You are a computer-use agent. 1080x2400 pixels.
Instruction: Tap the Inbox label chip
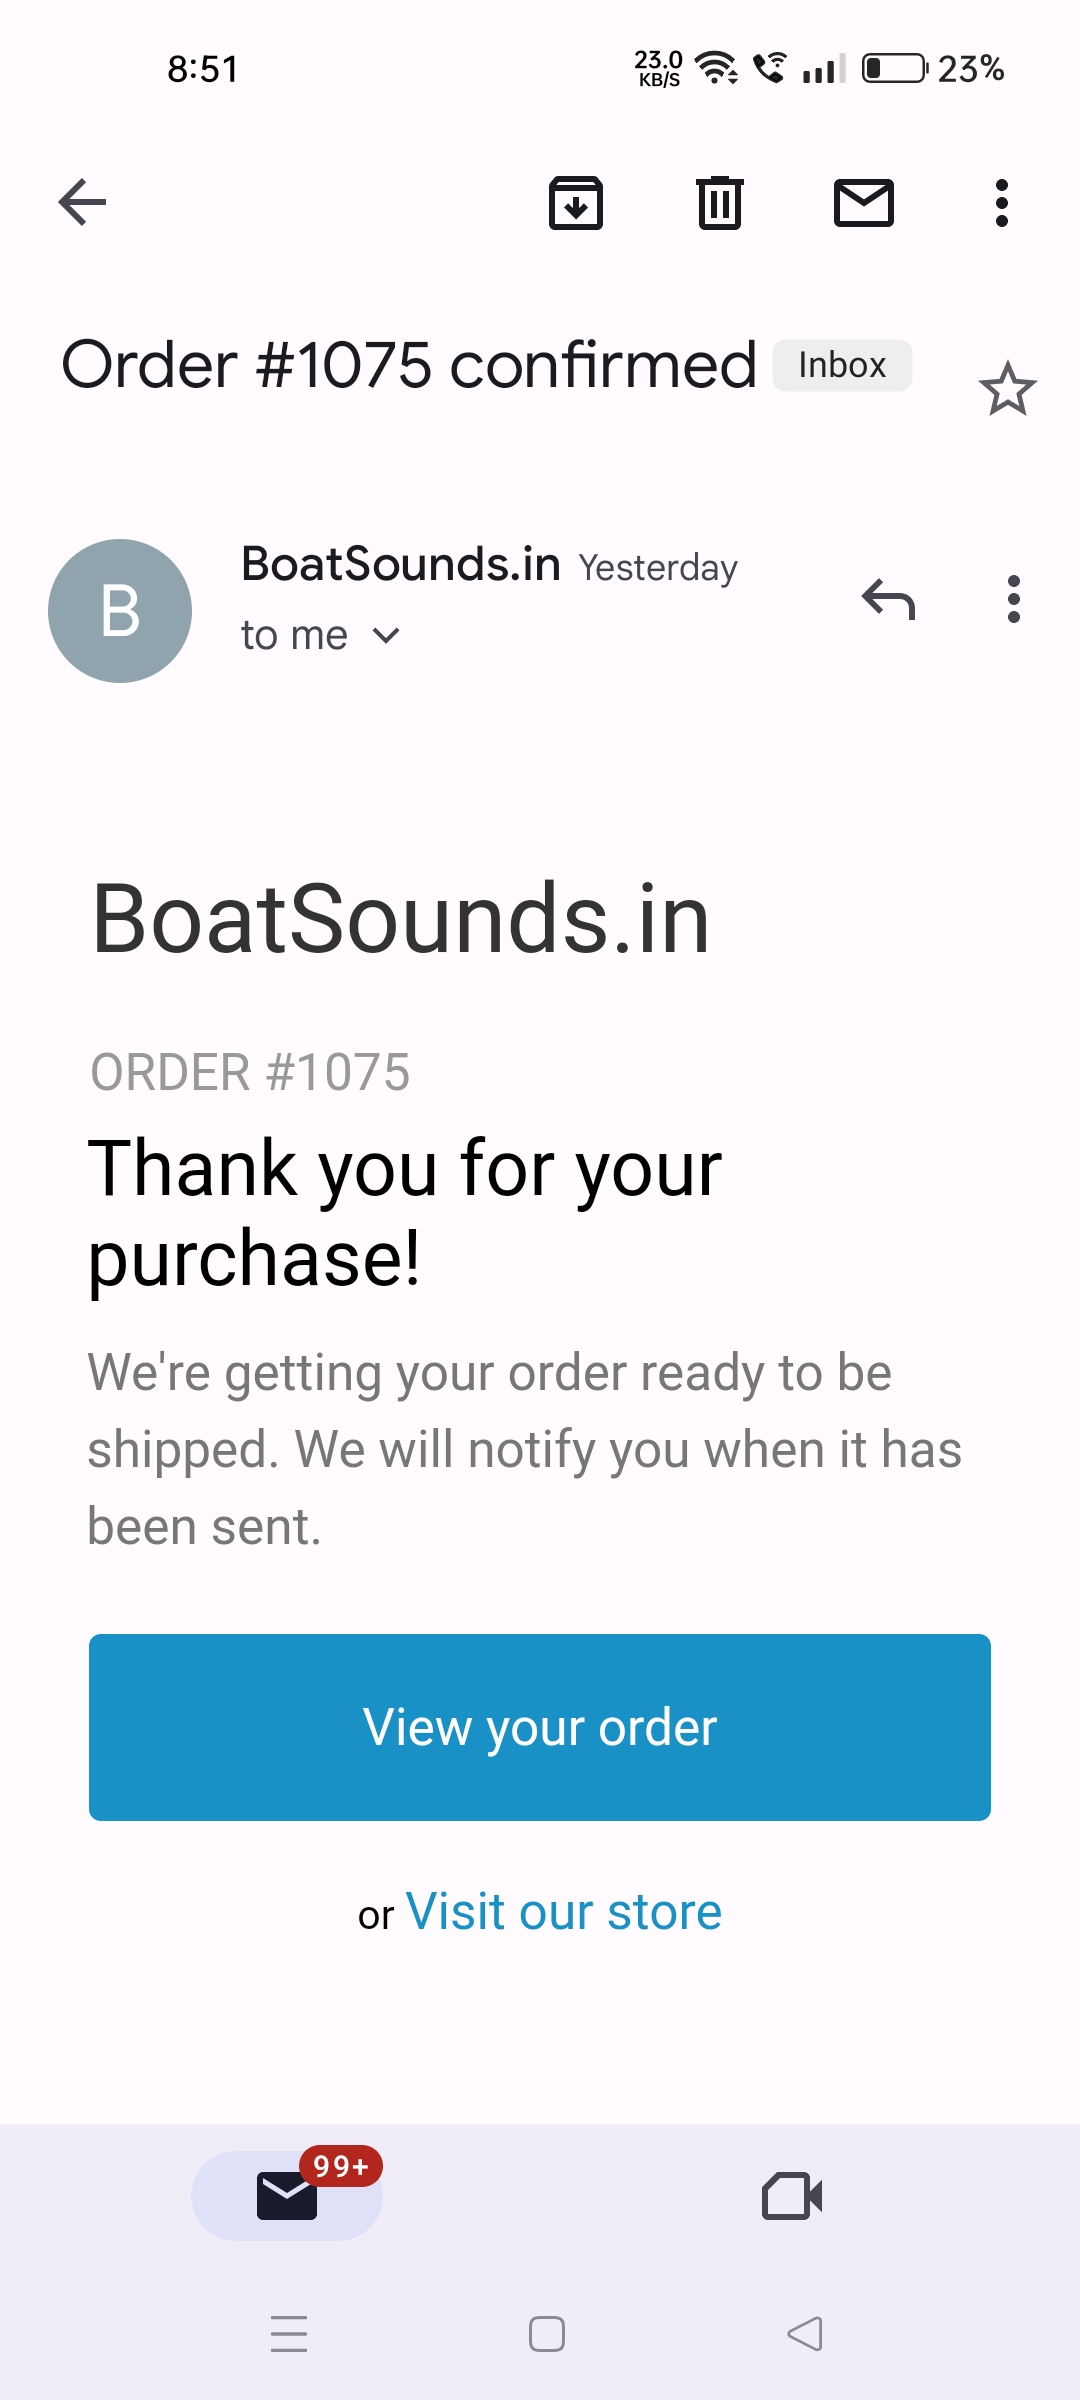click(842, 365)
